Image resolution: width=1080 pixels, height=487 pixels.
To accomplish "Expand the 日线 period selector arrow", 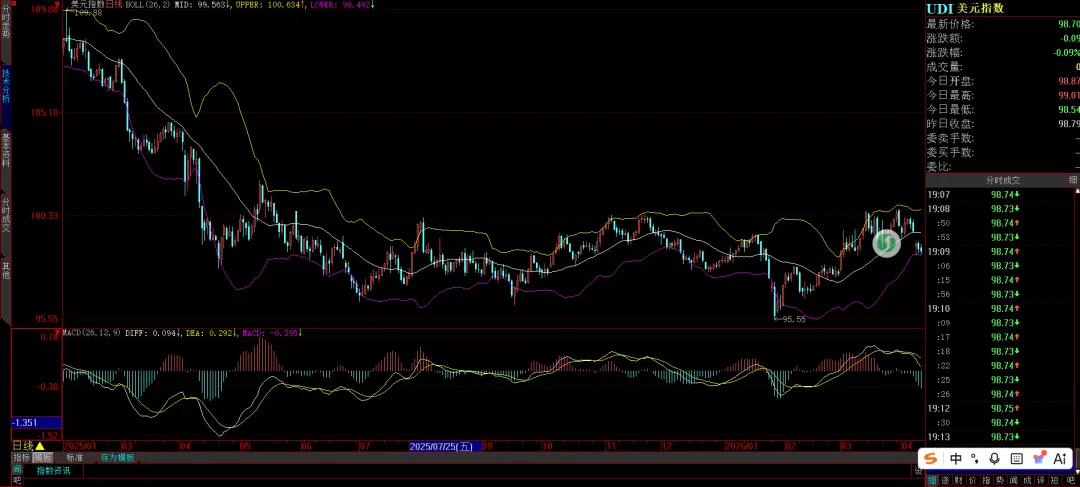I will pos(39,446).
